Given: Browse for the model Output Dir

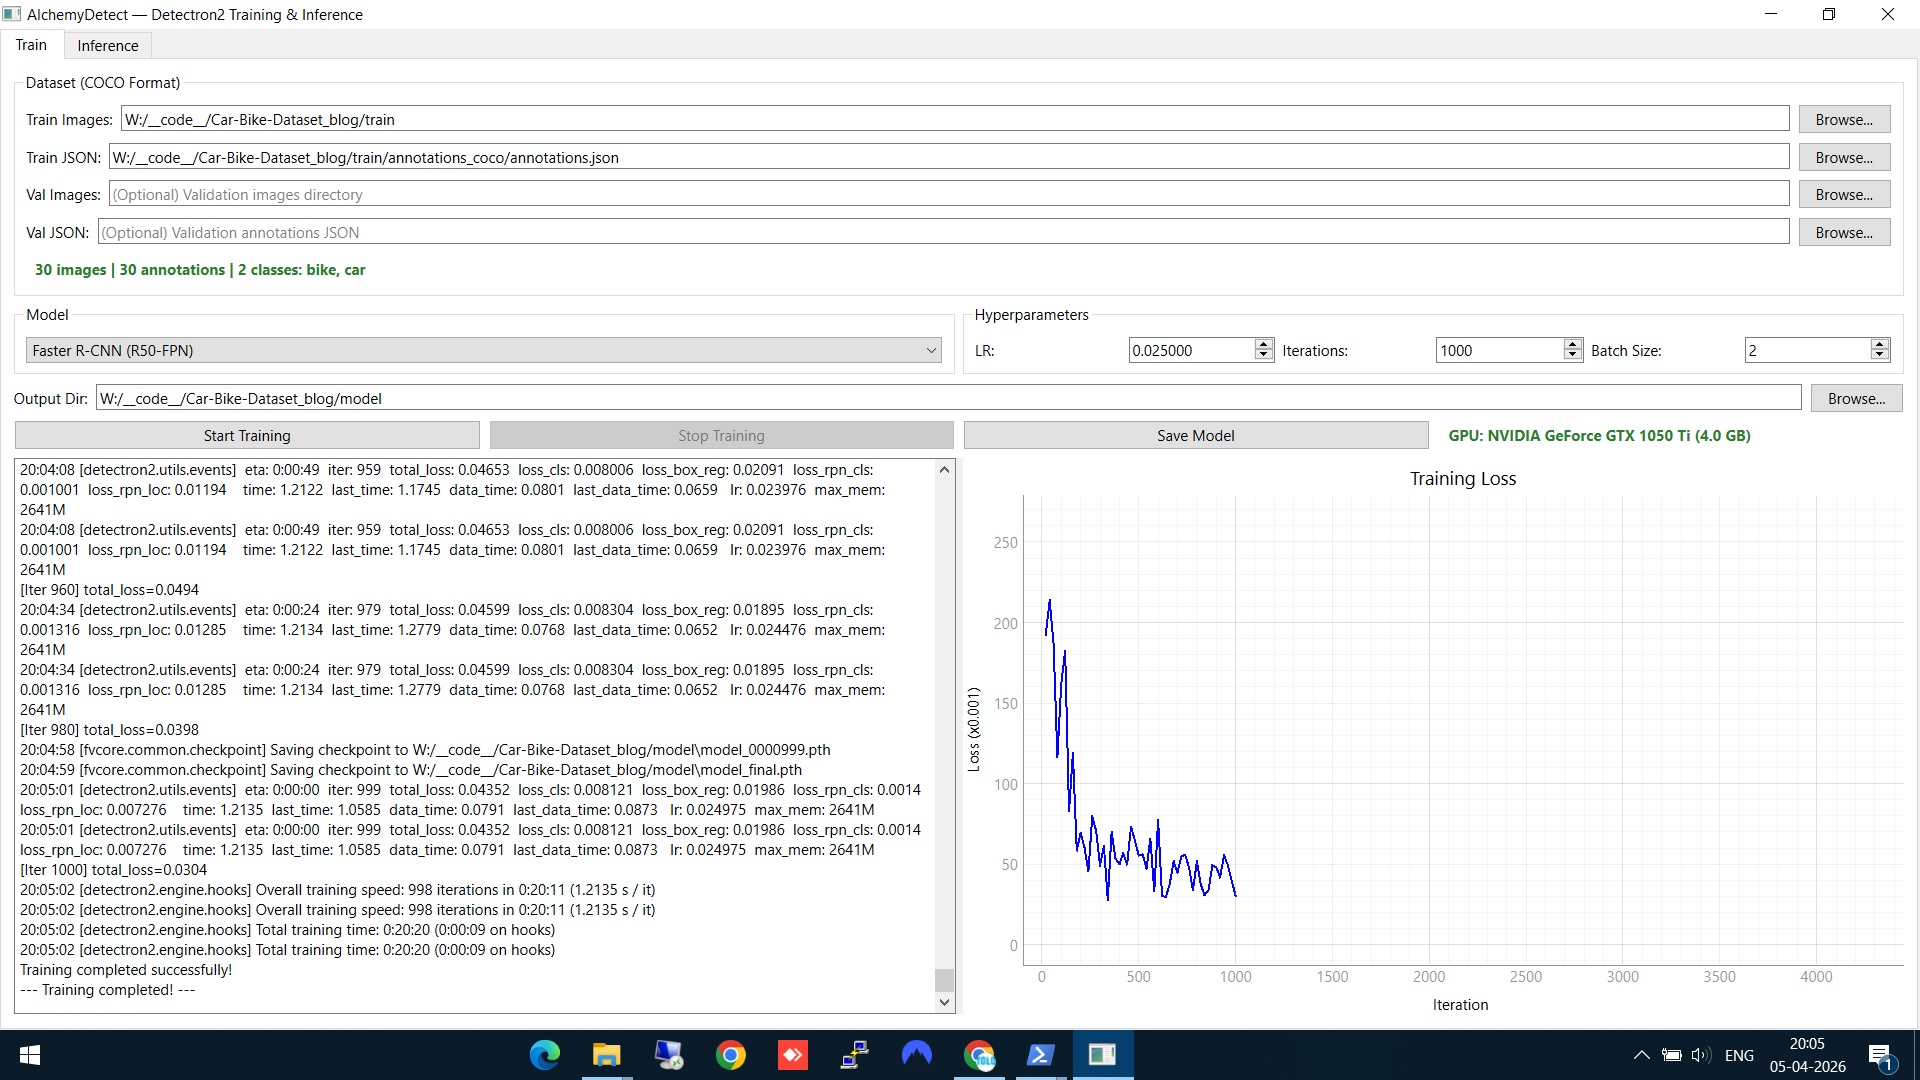Looking at the screenshot, I should click(1857, 397).
